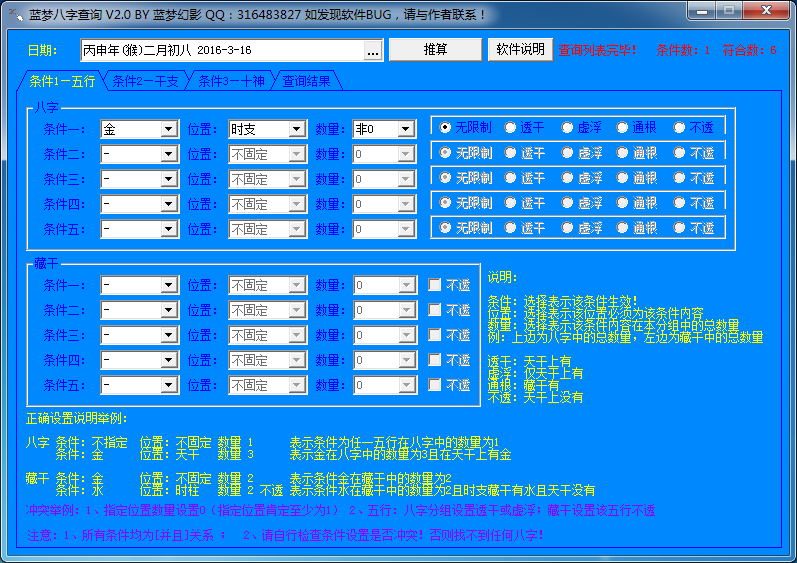This screenshot has width=797, height=563.
Task: Expand 八字 条件一 数量 dropdown showing 非0
Action: [x=406, y=129]
